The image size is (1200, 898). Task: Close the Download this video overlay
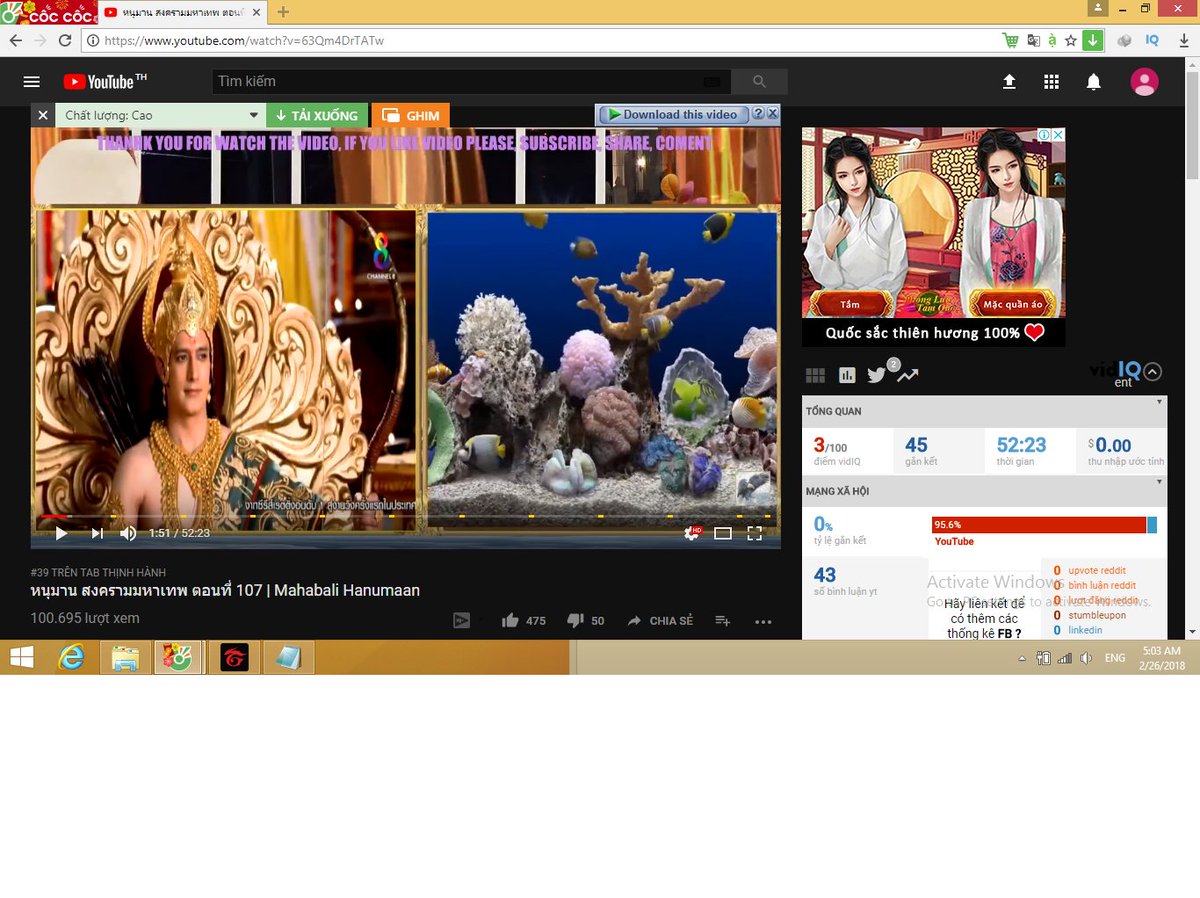pos(773,114)
